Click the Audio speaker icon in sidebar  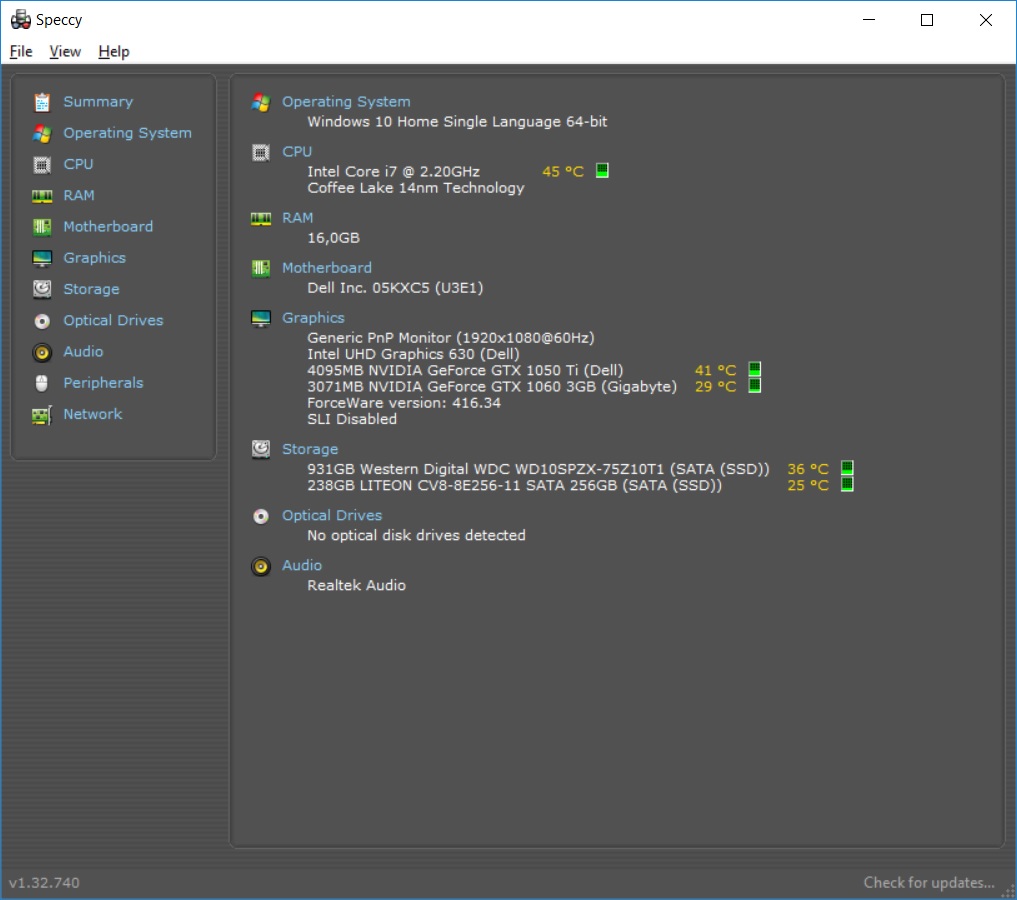(x=42, y=352)
